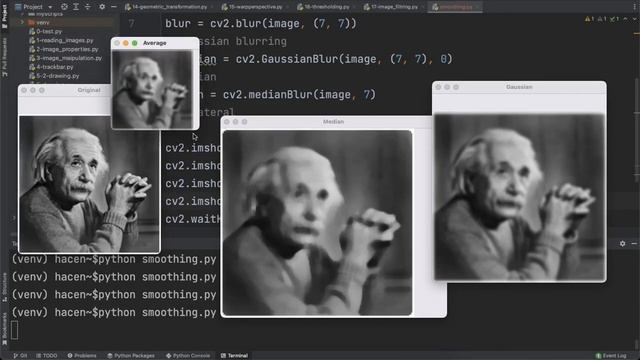Open Pull Requests side tab
640x360 pixels.
point(4,57)
